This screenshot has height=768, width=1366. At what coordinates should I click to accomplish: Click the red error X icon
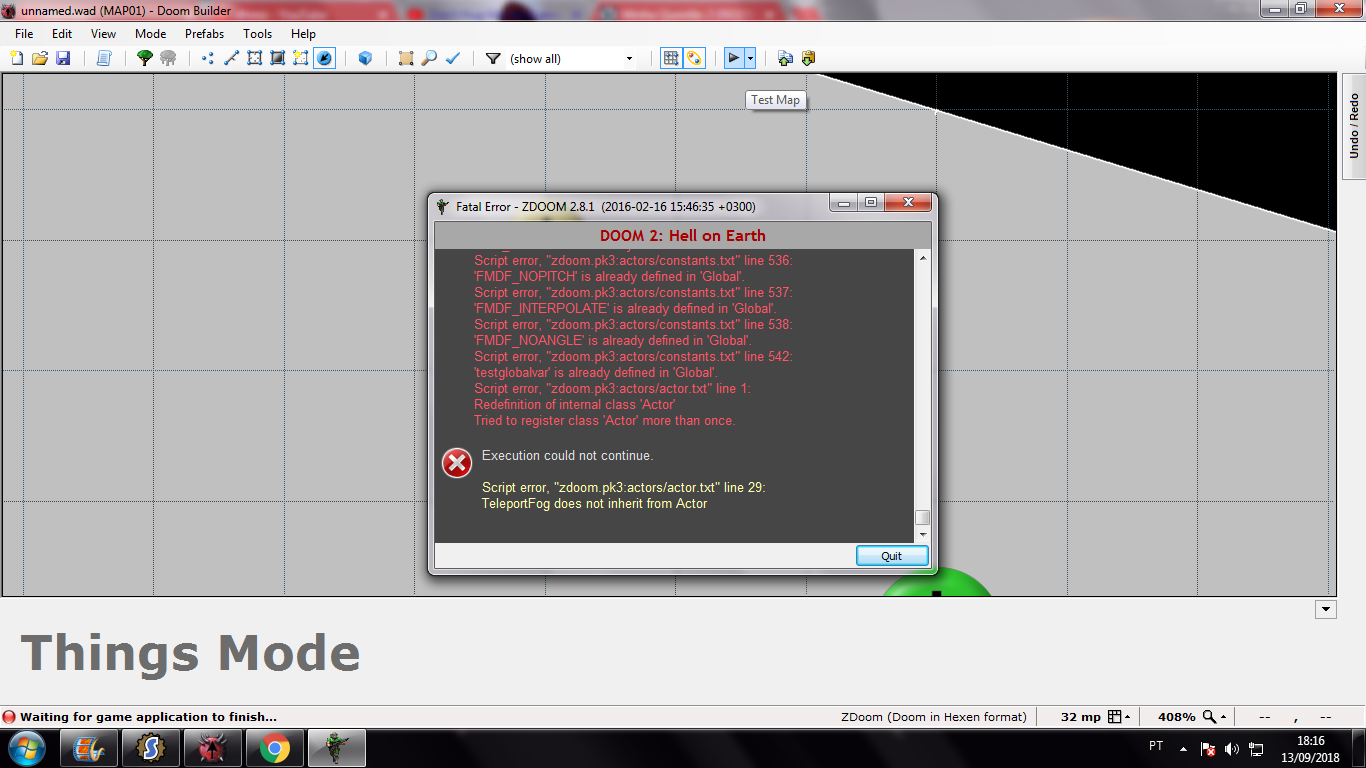[x=457, y=463]
